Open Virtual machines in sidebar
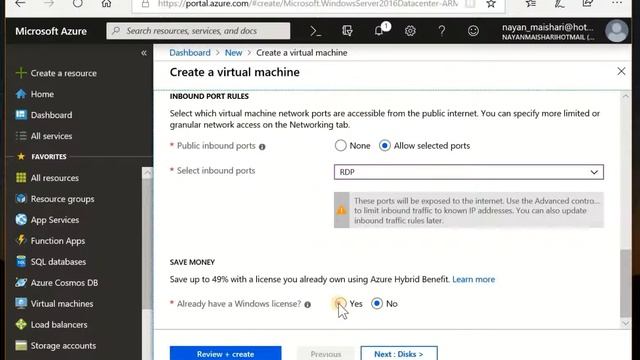Screen dimensions: 640x360 point(62,303)
